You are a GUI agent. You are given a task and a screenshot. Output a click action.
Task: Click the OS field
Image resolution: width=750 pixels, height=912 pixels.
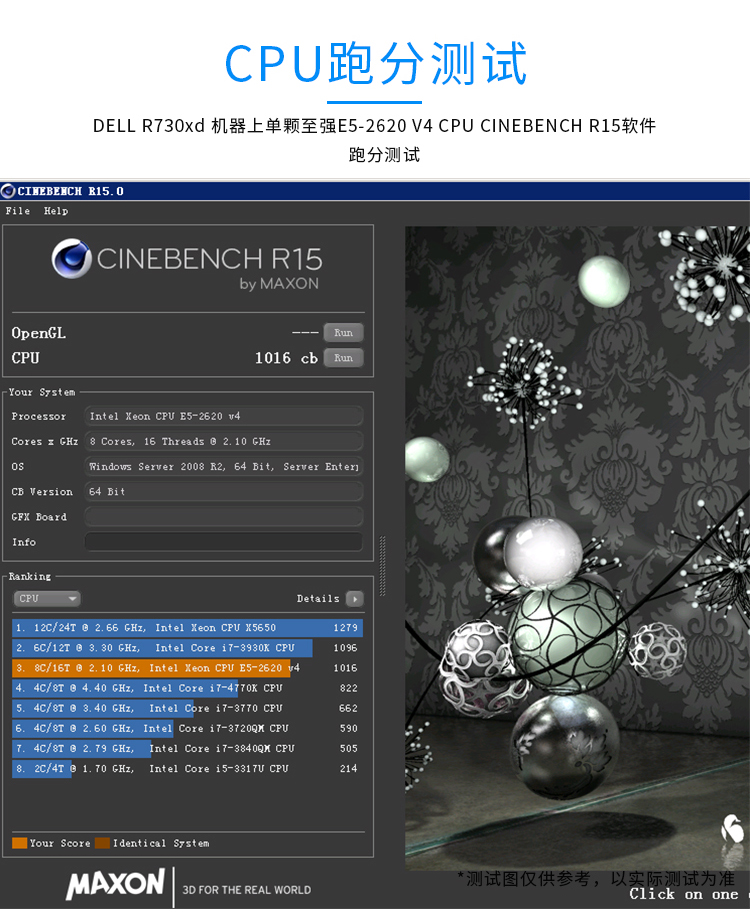[x=224, y=466]
